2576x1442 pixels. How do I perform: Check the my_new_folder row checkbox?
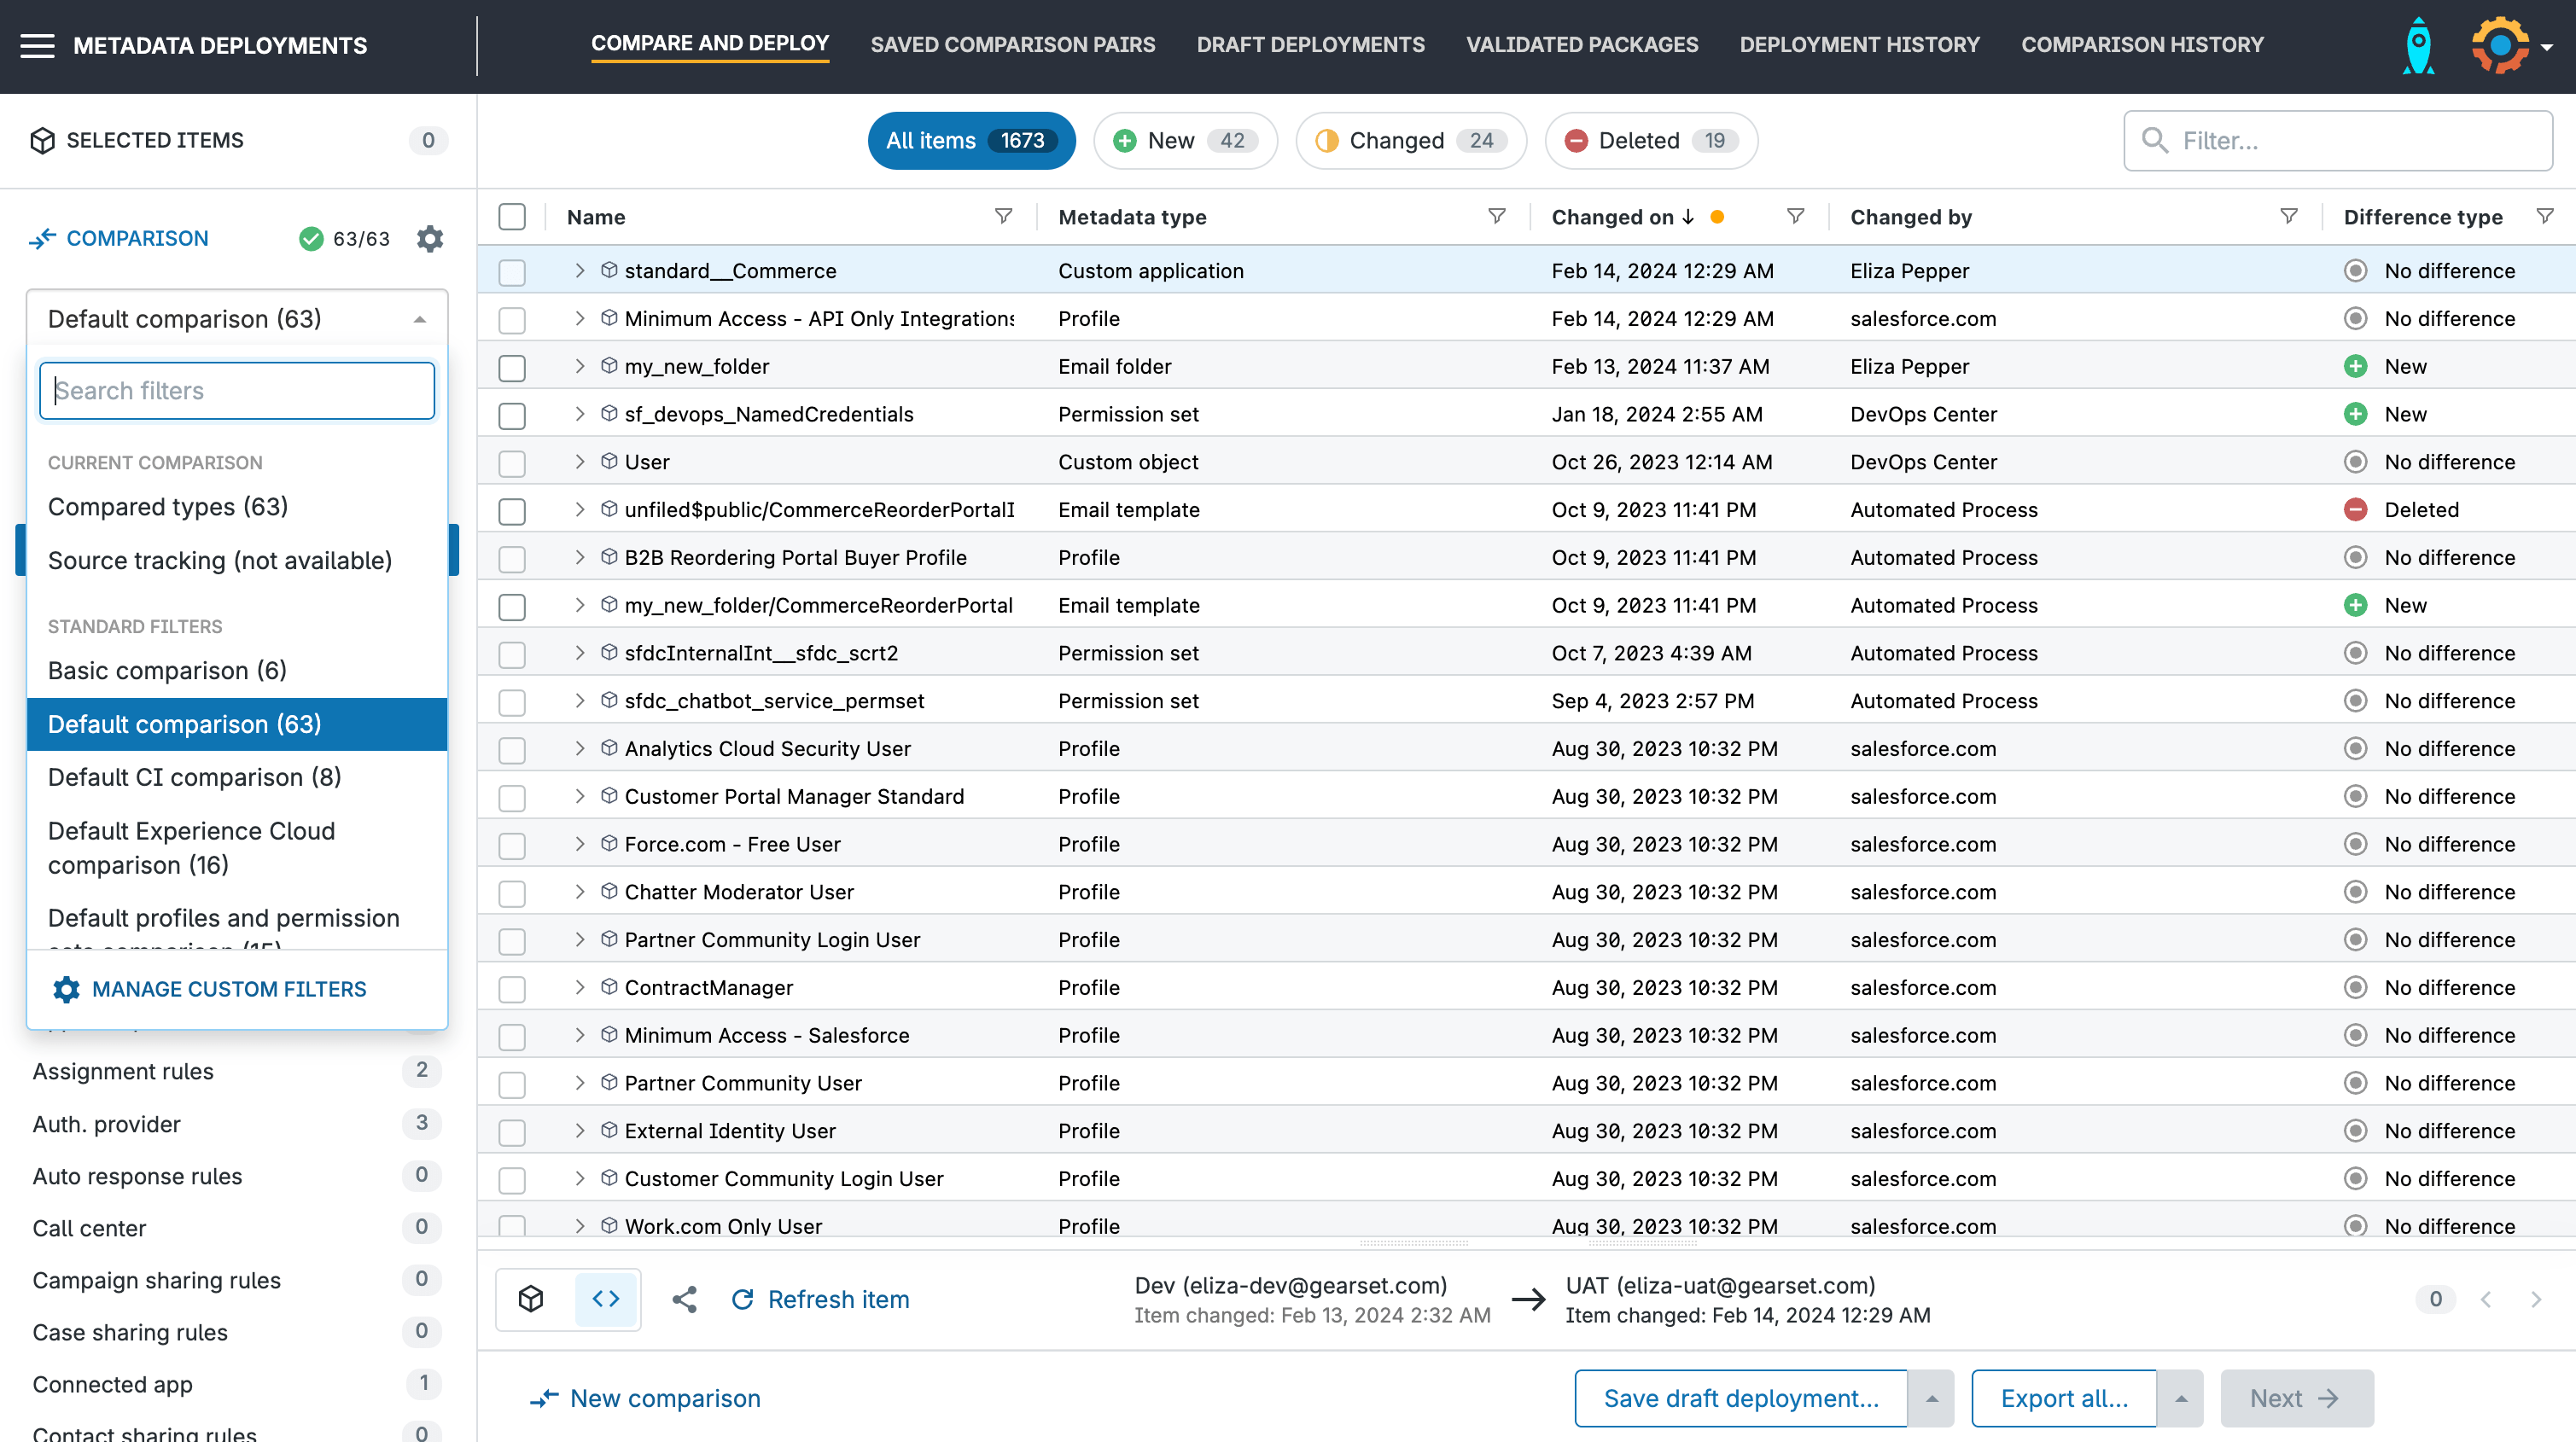[512, 367]
